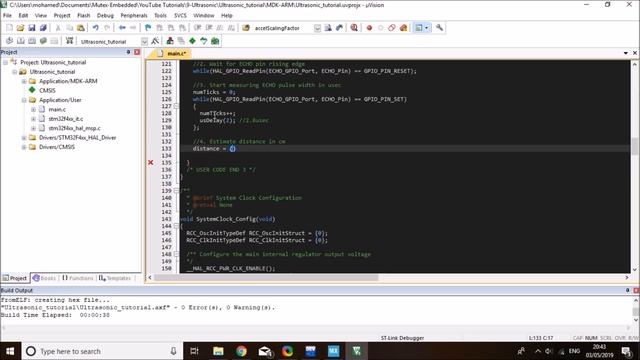Expand the Application/MDK-ARM folder
The width and height of the screenshot is (640, 360).
[24, 81]
